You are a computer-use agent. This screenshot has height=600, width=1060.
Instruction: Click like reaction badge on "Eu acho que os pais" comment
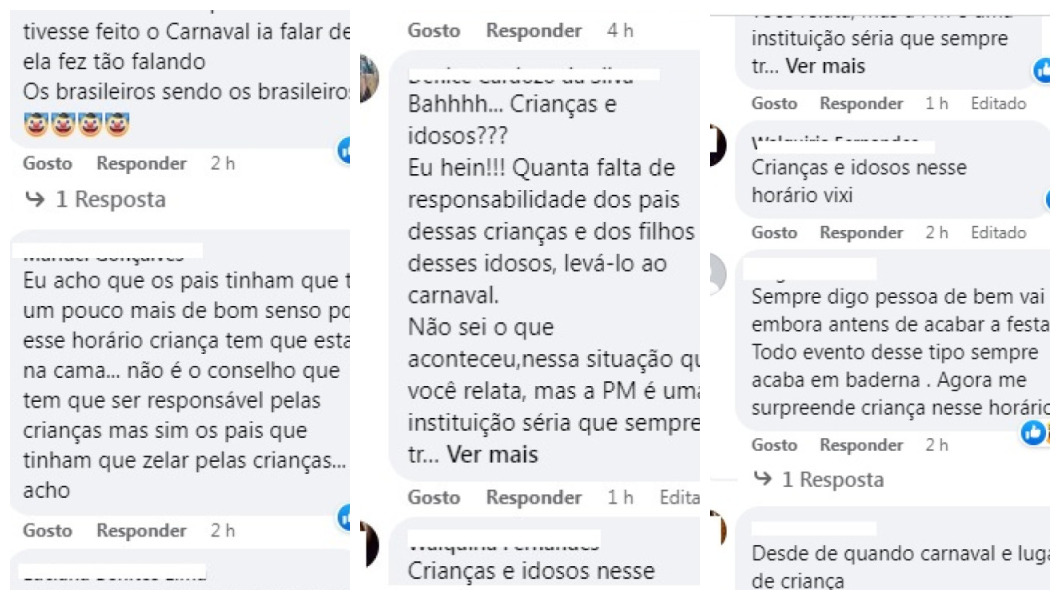[345, 517]
